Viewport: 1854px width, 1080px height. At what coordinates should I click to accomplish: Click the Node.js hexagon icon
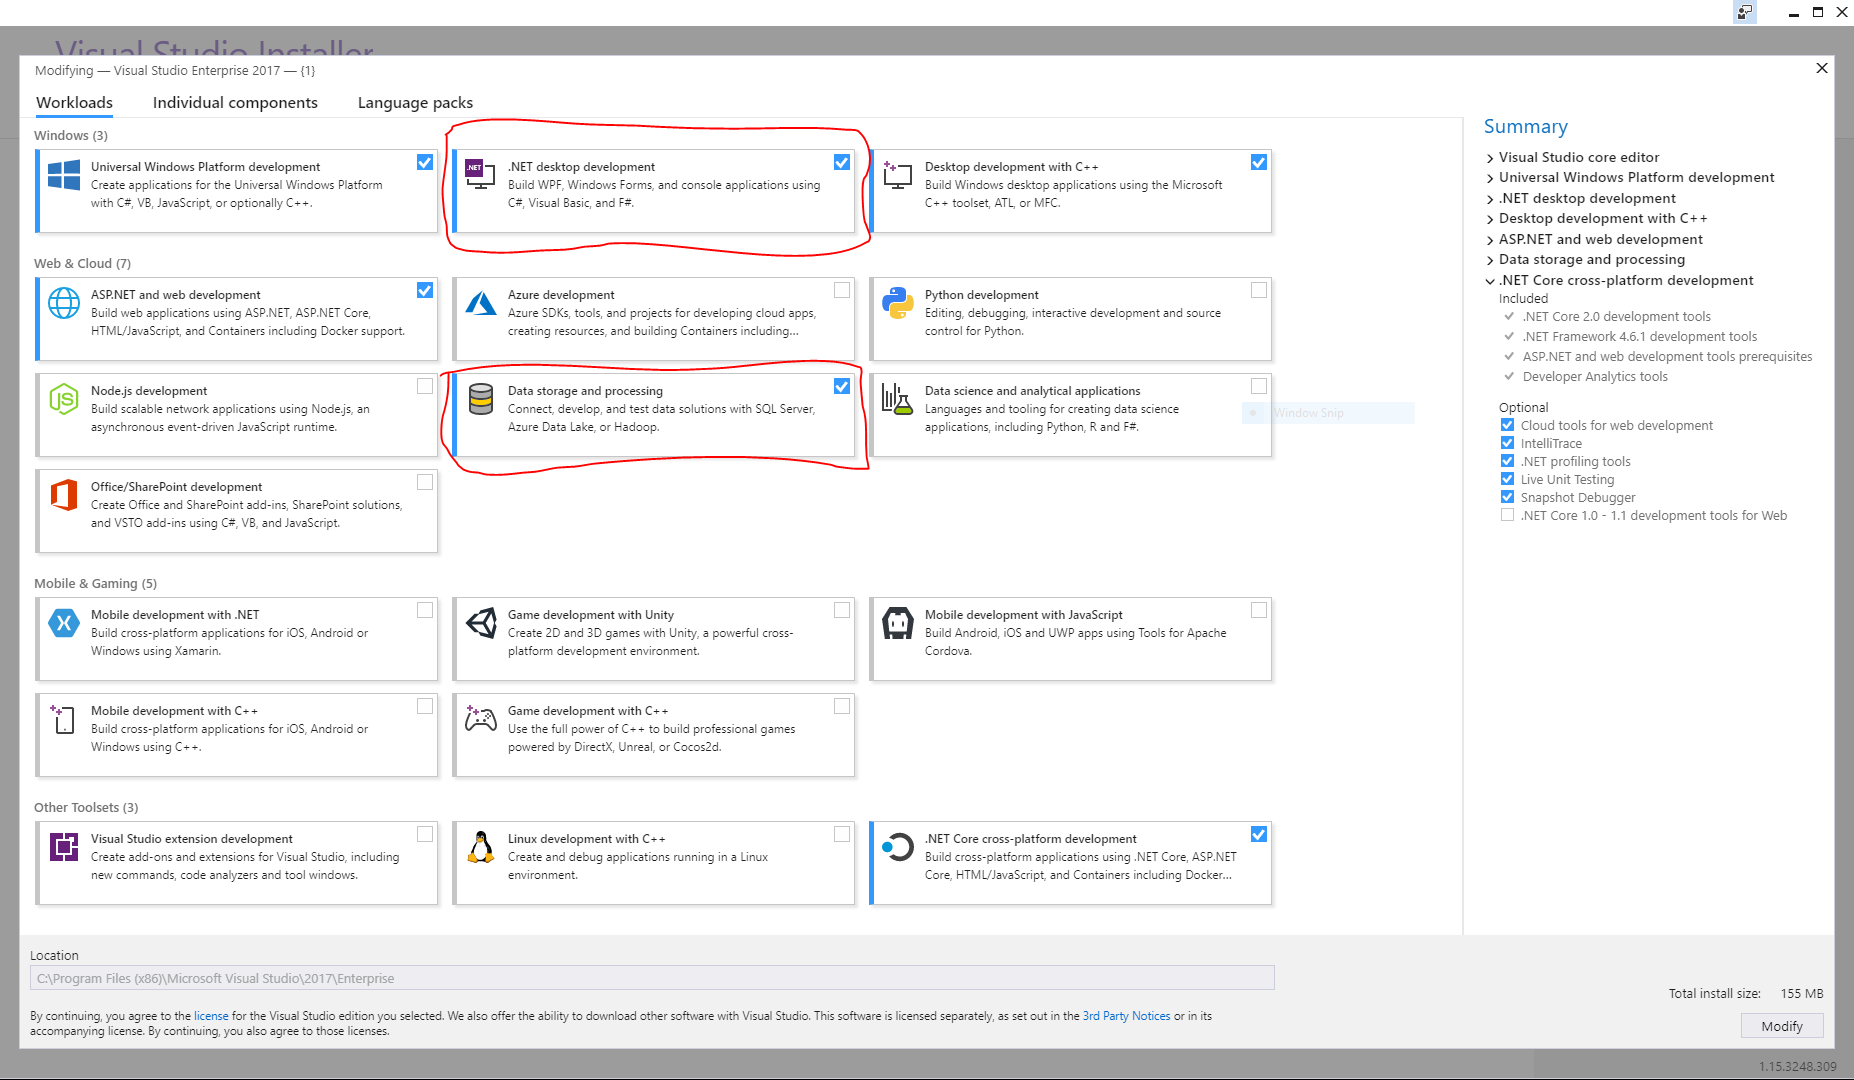(x=64, y=399)
